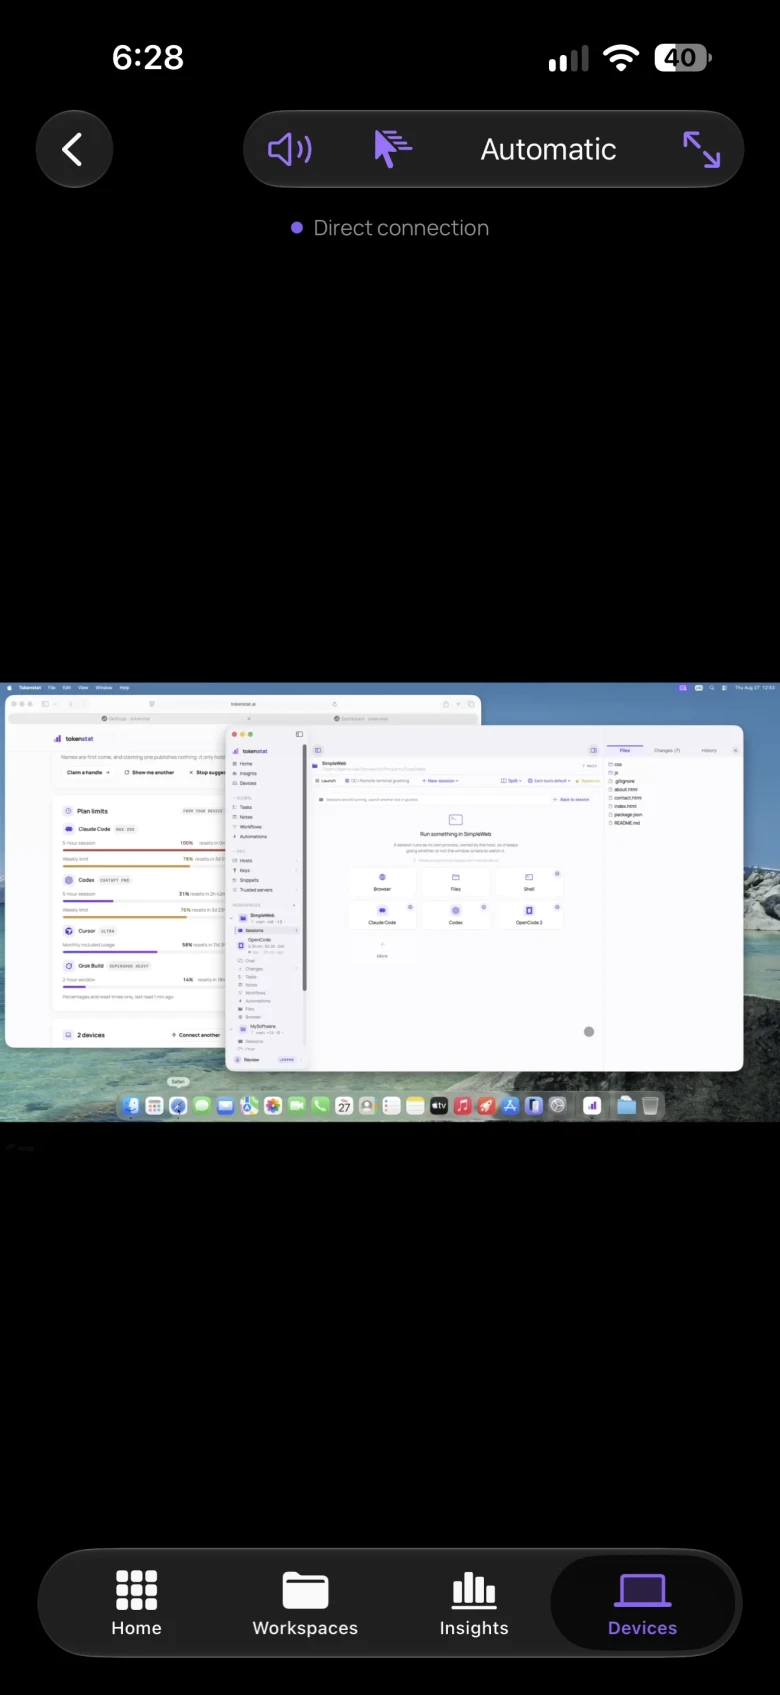
Task: Open App Store from the Mac dock
Action: pyautogui.click(x=510, y=1106)
